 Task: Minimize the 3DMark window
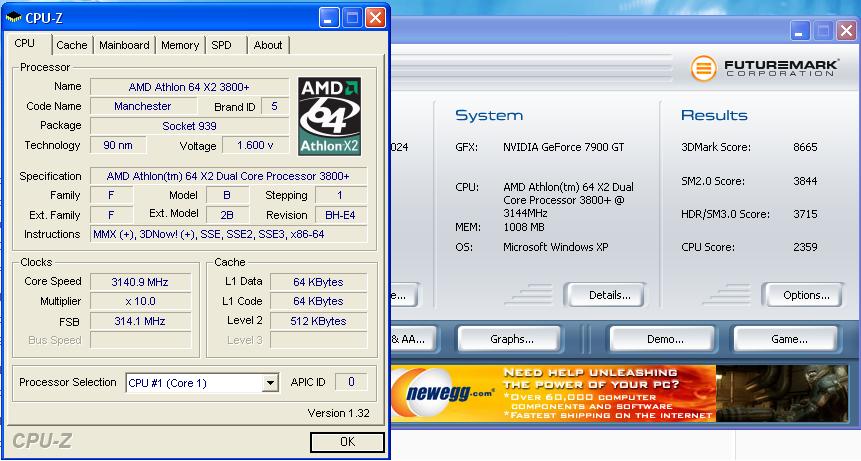coord(800,31)
